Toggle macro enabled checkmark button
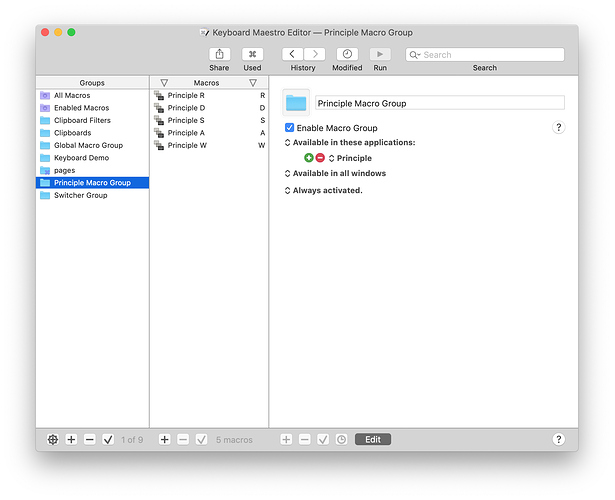This screenshot has height=500, width=615. tap(202, 440)
